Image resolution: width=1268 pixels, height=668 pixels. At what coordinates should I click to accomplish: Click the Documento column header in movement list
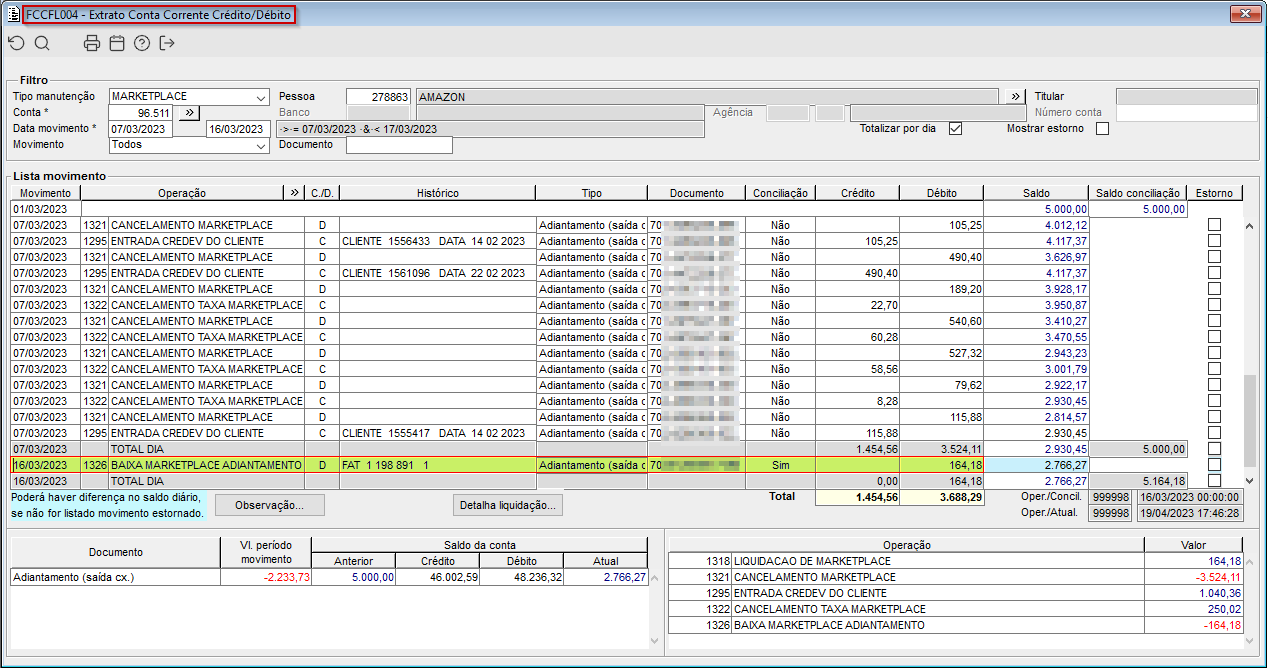point(696,193)
